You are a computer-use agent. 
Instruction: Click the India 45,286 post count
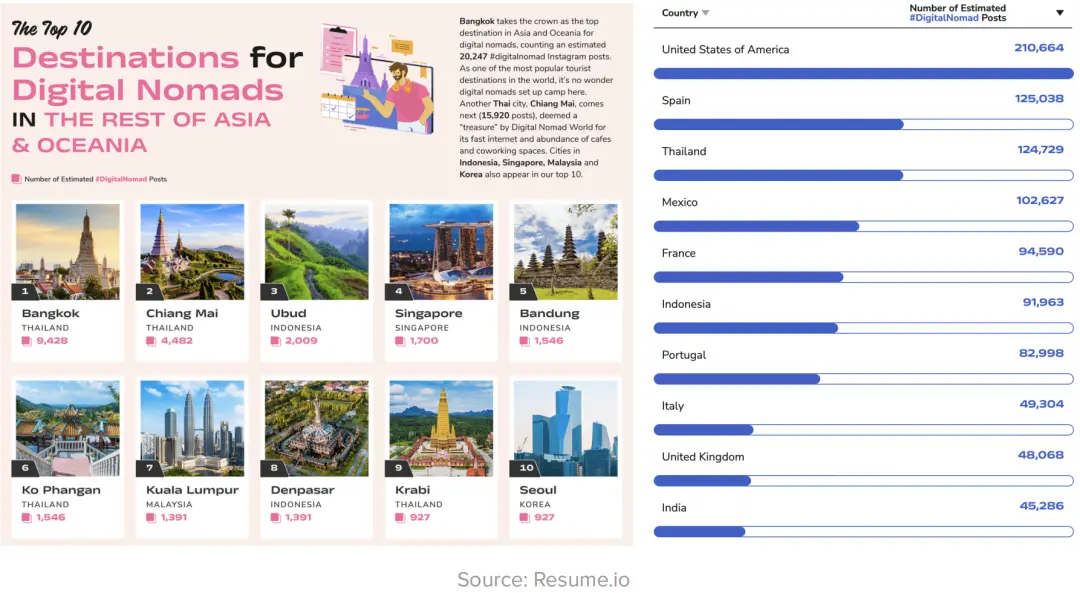(x=1041, y=506)
